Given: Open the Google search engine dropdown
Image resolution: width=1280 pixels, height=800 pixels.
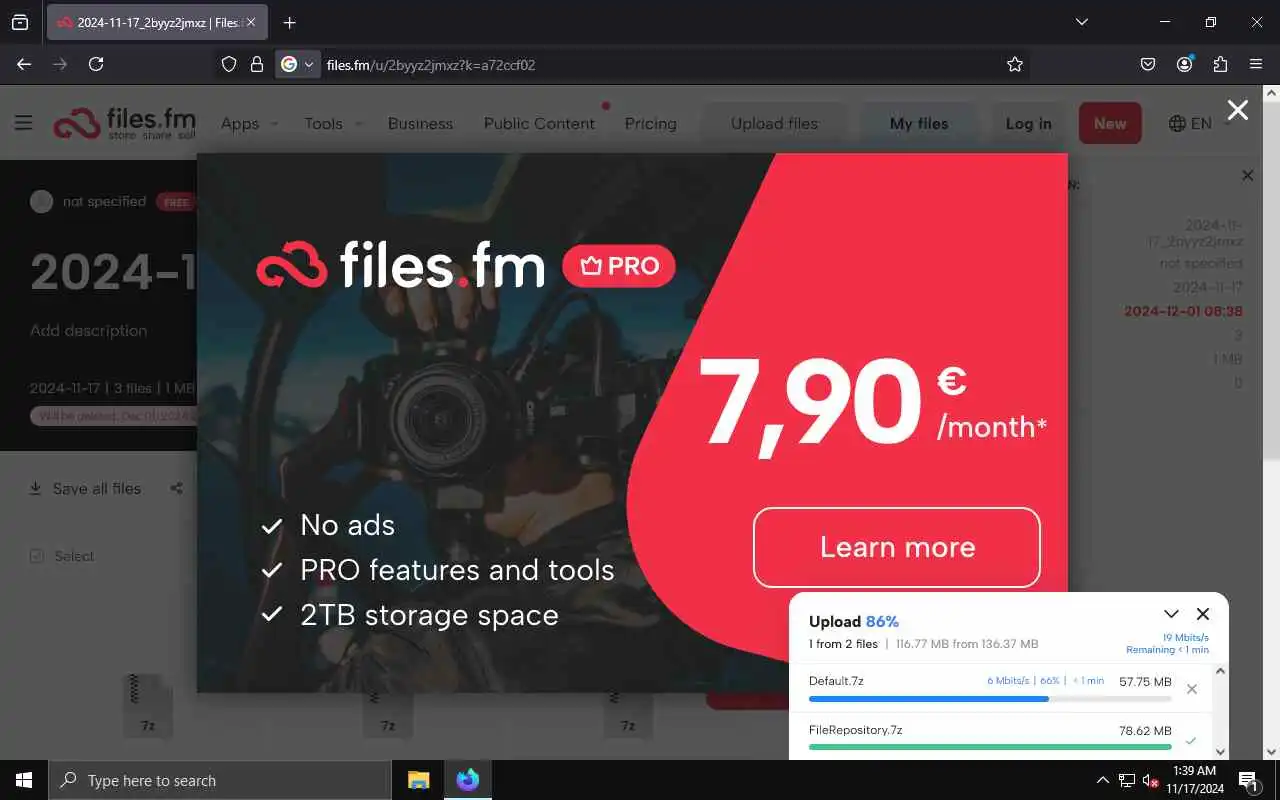Looking at the screenshot, I should [x=298, y=64].
